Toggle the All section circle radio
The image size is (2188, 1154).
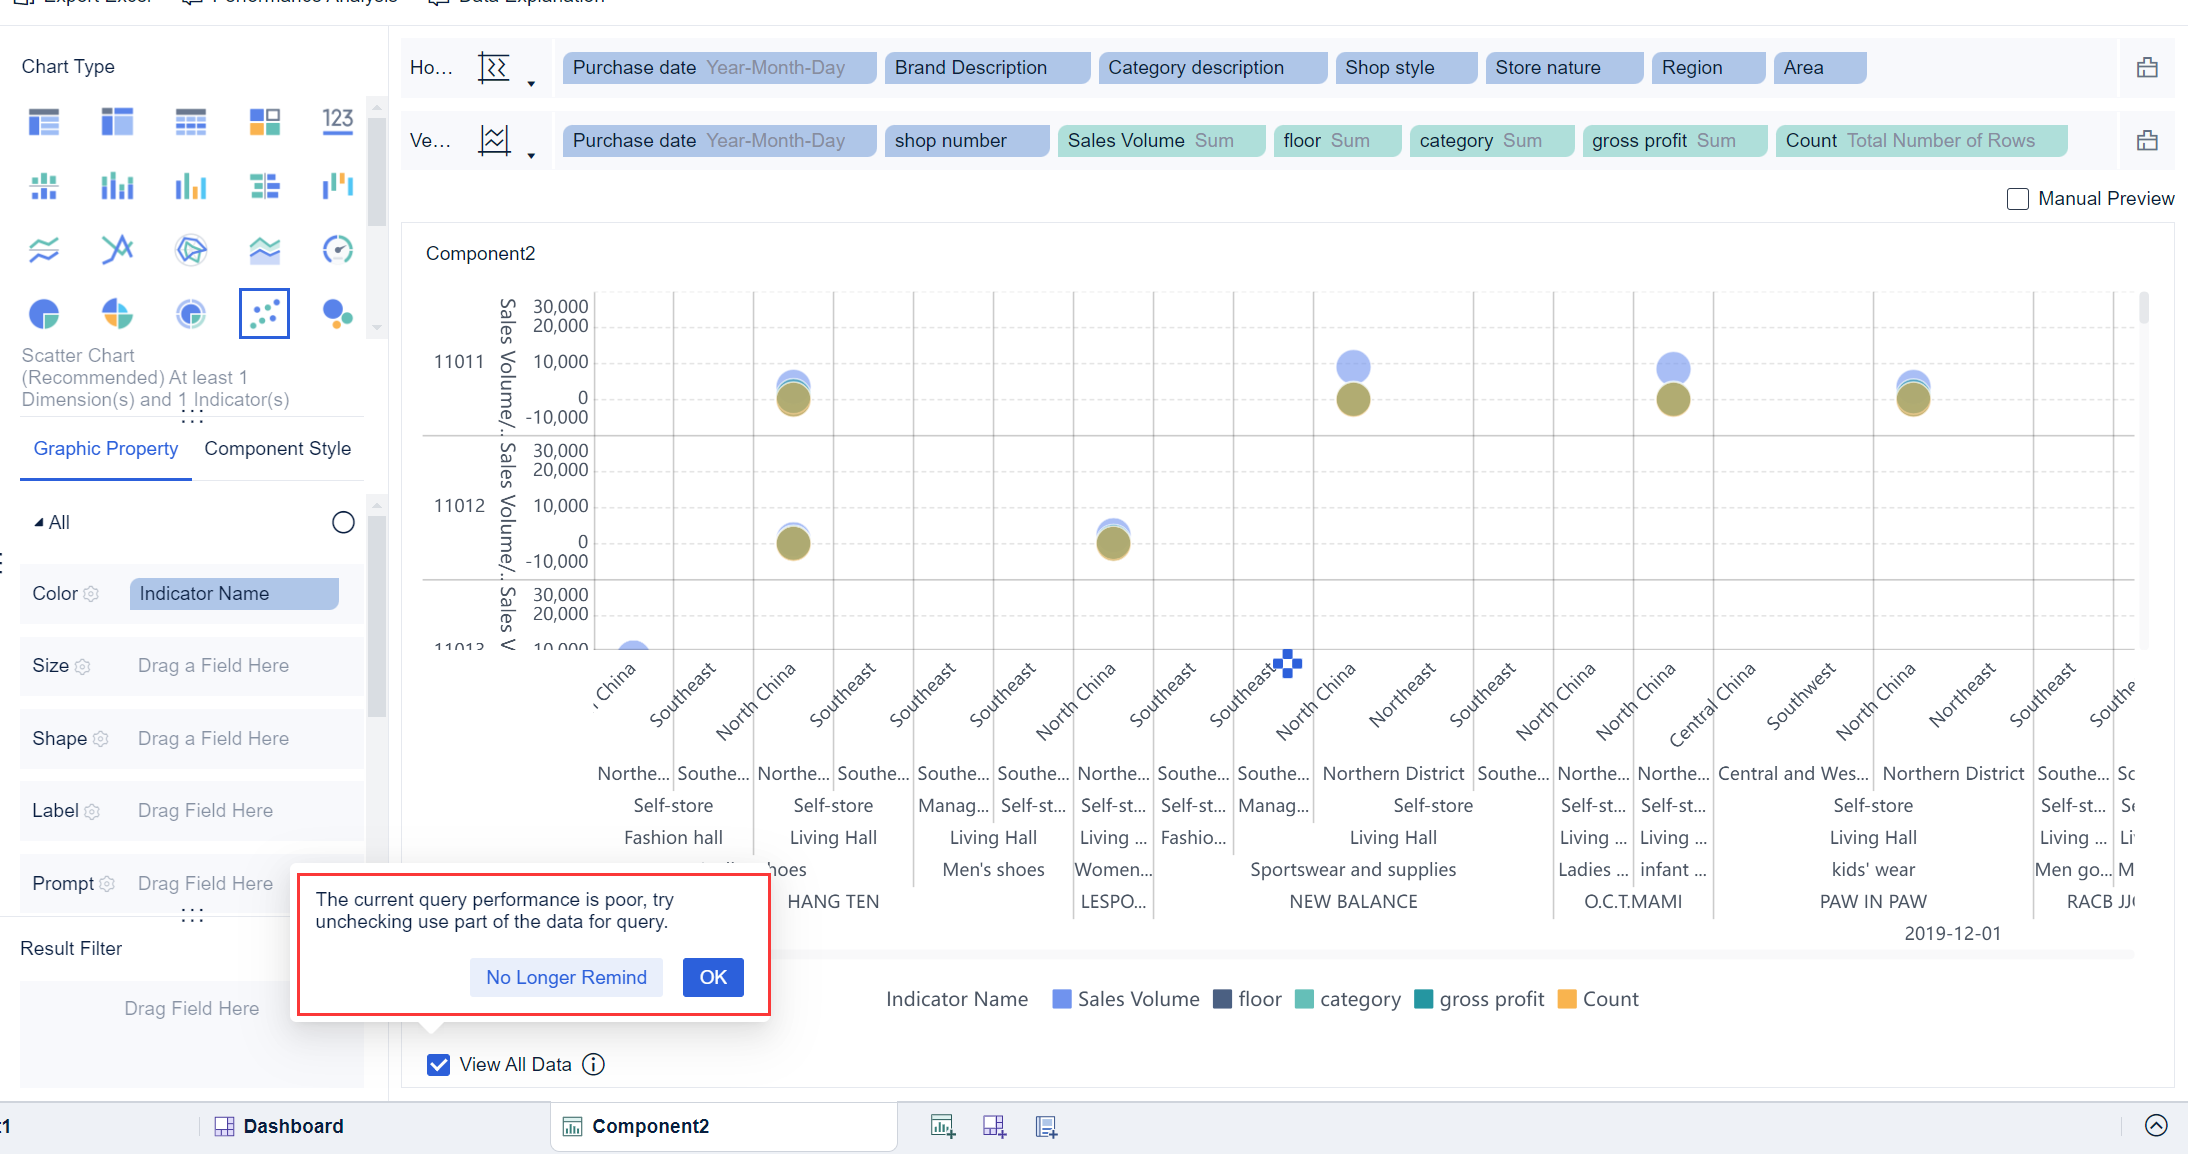(343, 522)
